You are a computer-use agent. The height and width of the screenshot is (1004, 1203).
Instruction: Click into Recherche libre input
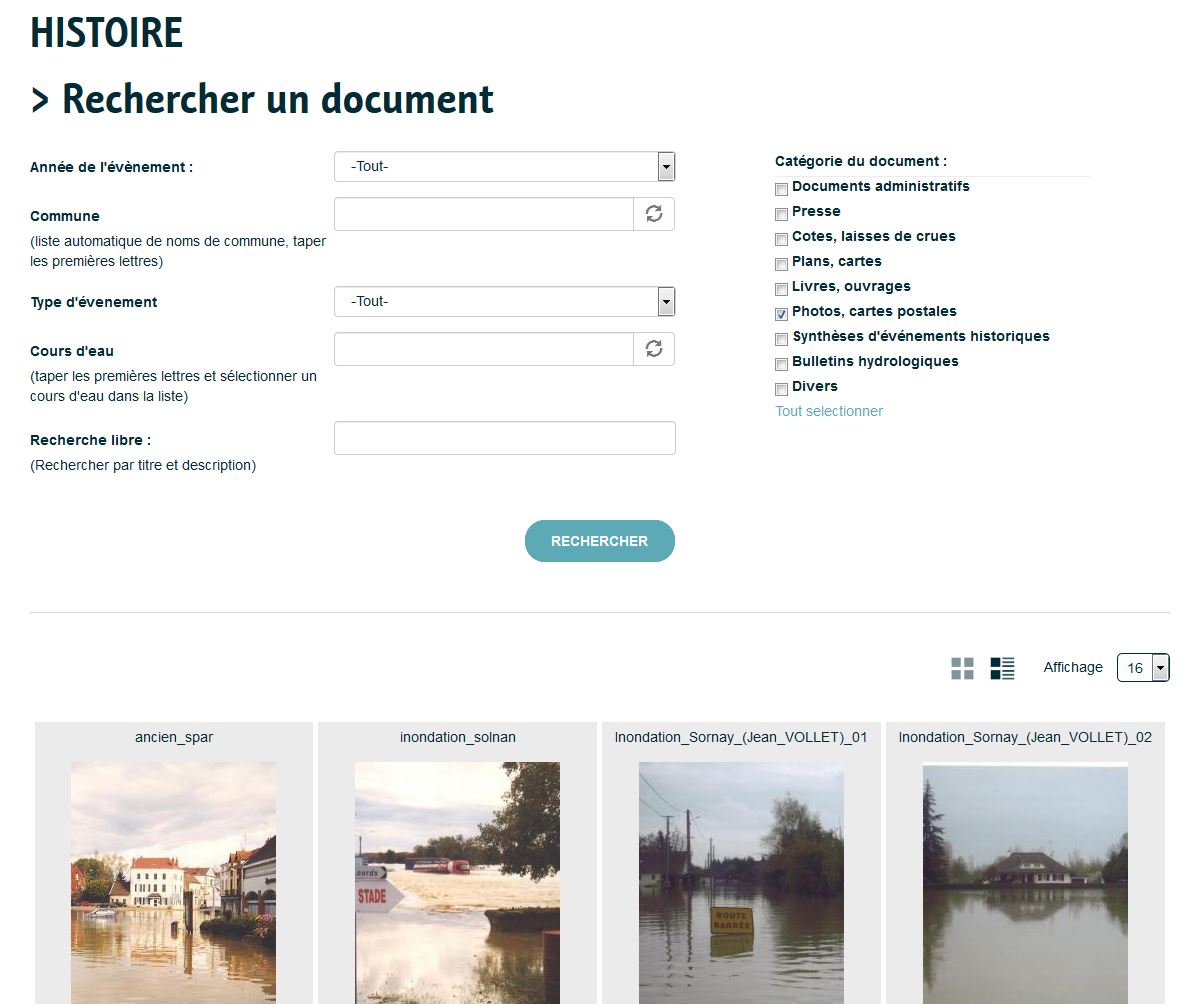505,438
